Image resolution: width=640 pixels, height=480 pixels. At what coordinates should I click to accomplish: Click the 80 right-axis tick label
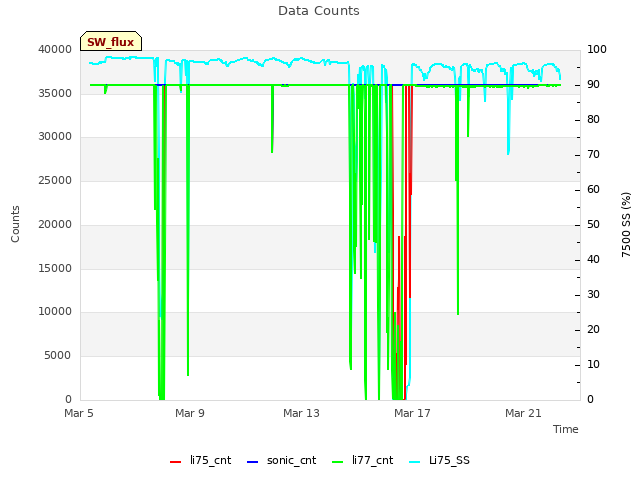click(x=593, y=120)
